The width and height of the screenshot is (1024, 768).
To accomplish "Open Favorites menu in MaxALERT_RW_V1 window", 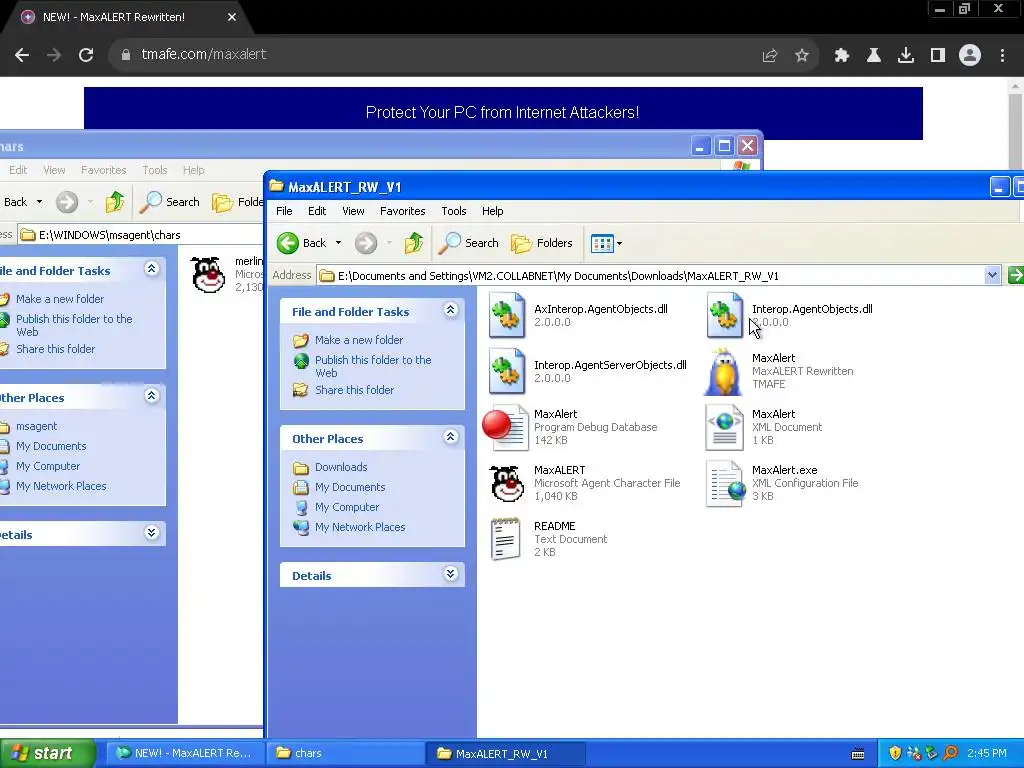I will click(x=402, y=211).
